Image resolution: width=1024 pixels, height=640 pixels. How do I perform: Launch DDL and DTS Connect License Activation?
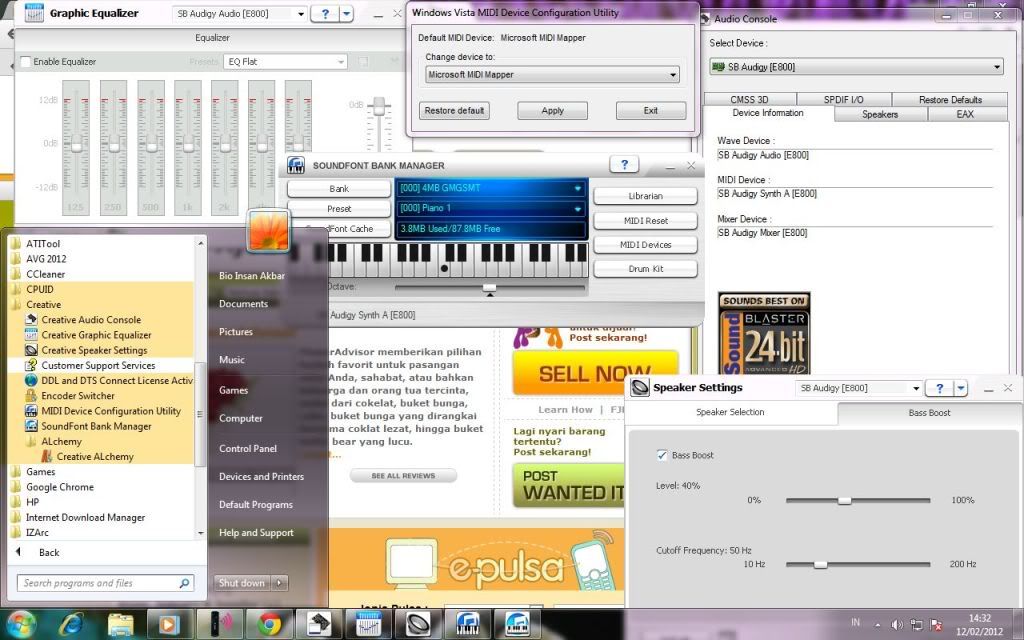tap(108, 381)
